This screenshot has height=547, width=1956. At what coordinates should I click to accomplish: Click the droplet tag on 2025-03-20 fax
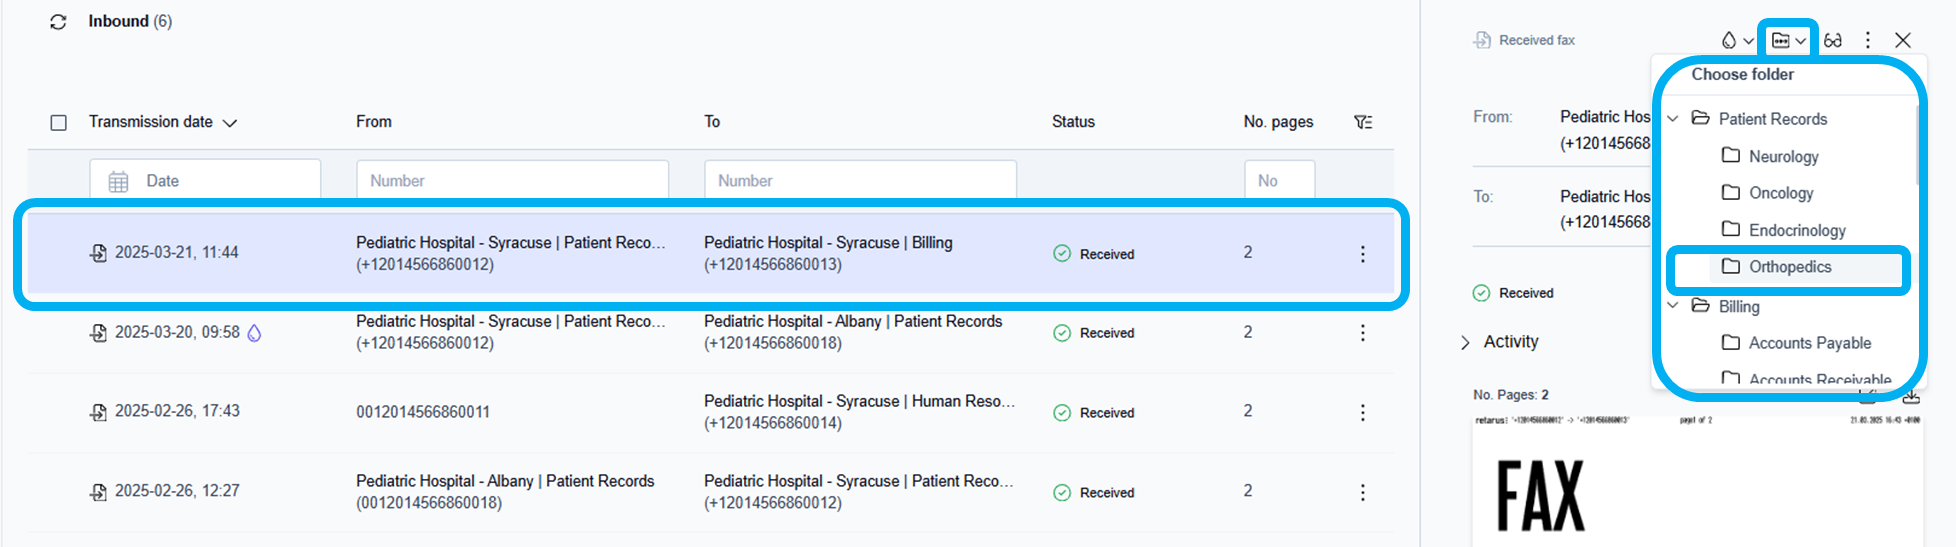pyautogui.click(x=254, y=333)
